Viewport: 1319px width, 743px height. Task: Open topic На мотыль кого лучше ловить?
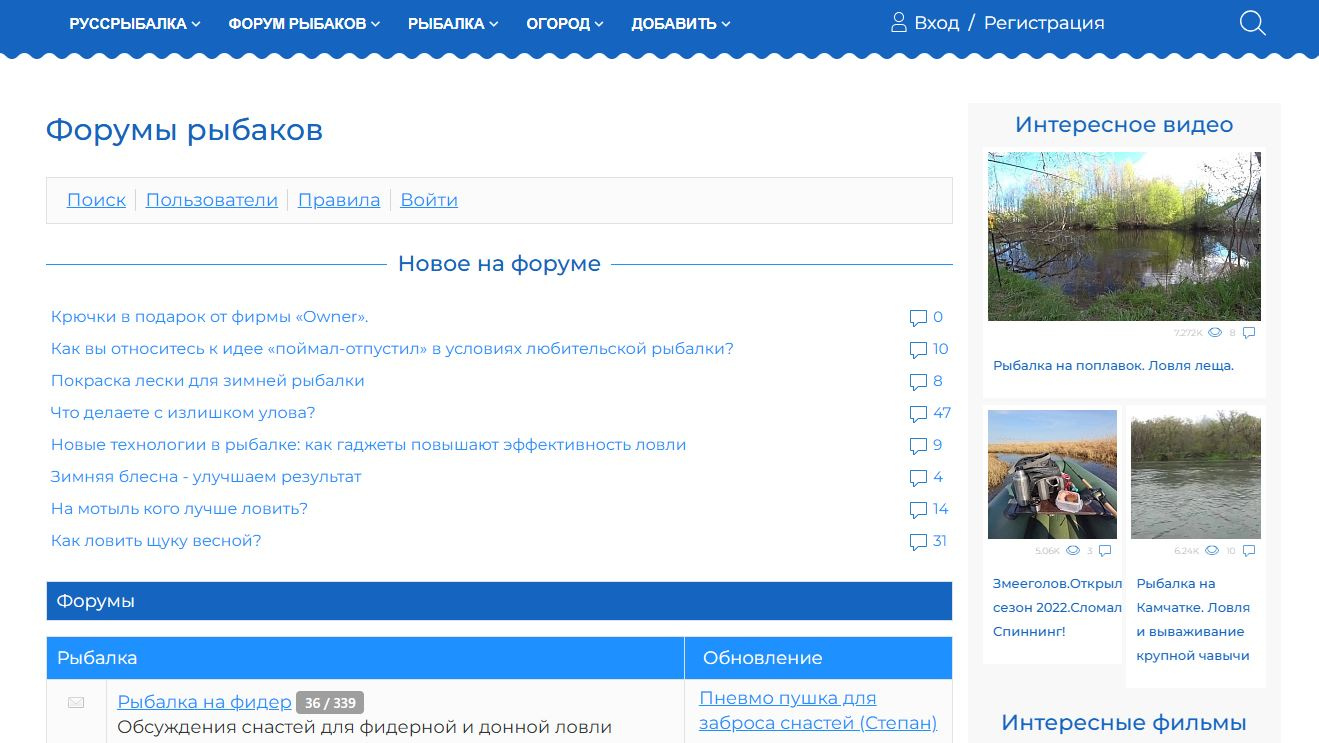tap(179, 509)
